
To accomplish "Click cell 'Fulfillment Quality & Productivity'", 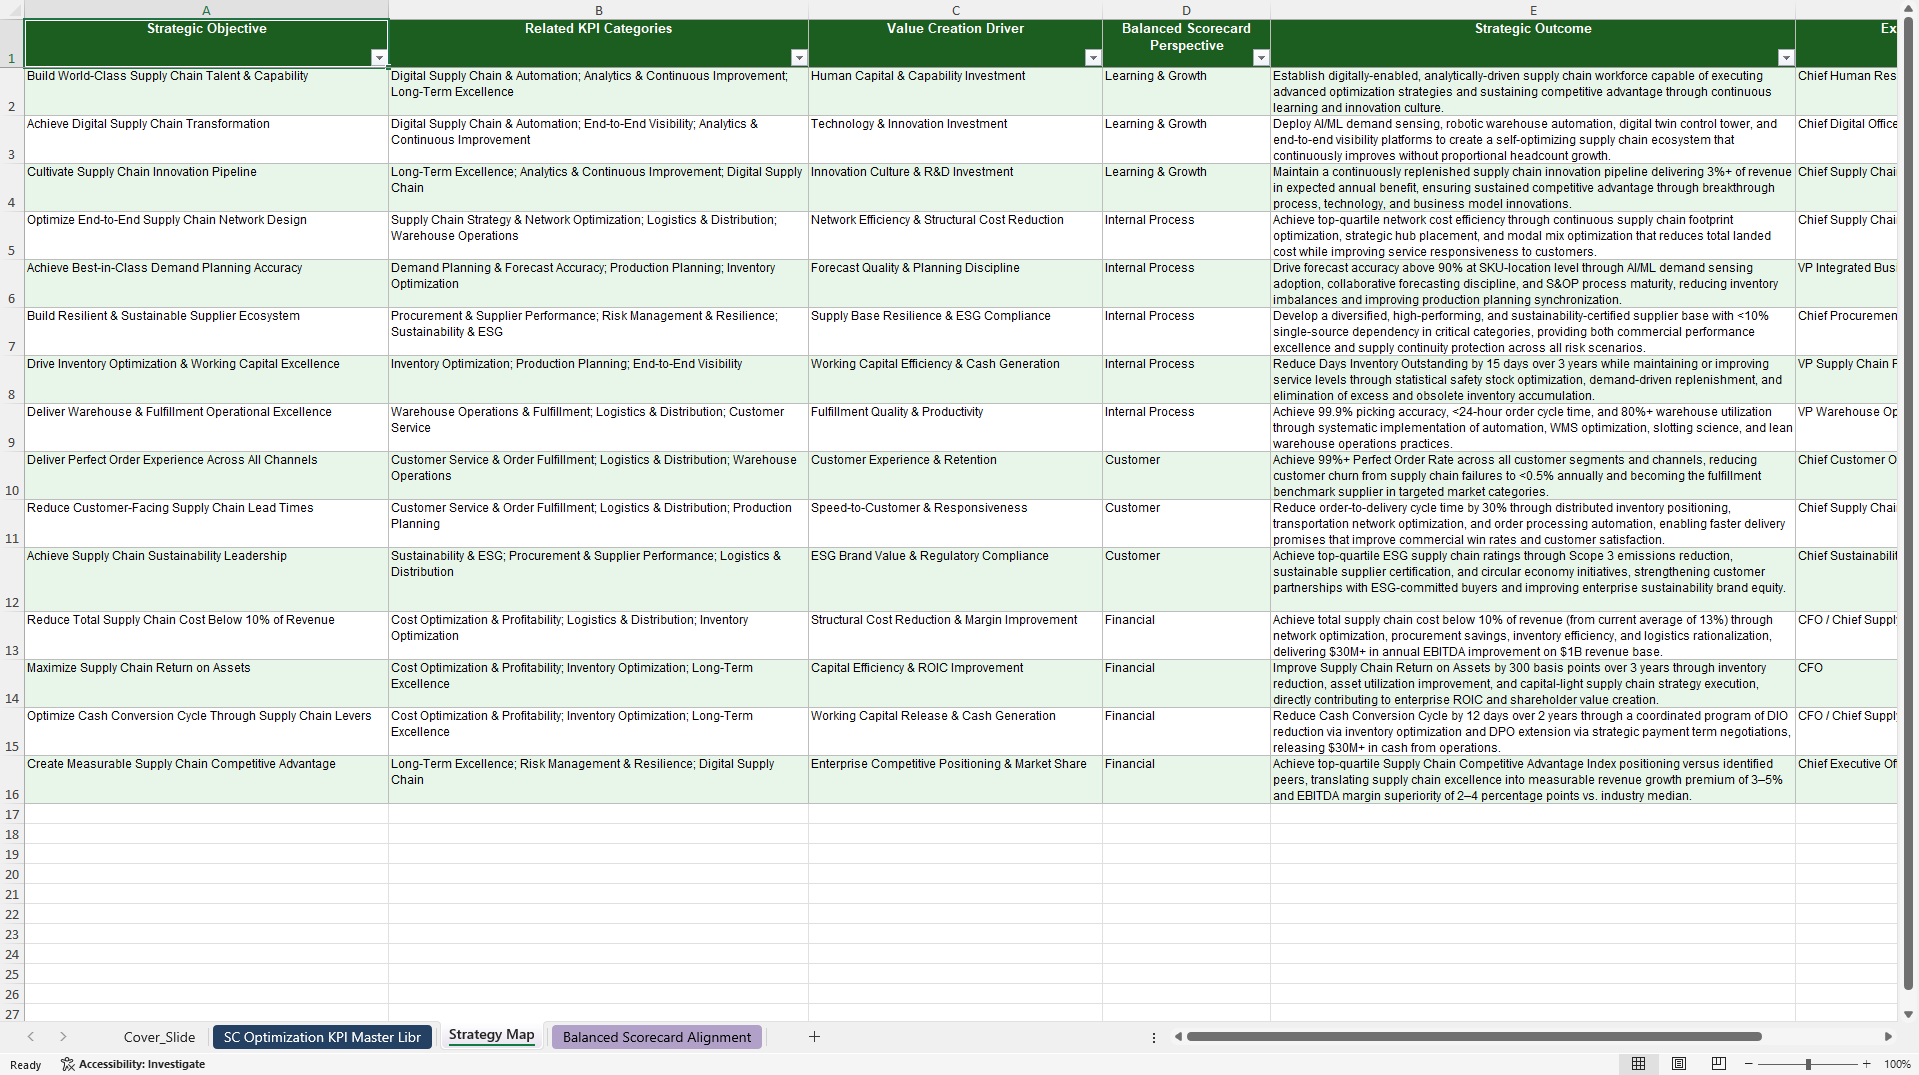I will (955, 428).
